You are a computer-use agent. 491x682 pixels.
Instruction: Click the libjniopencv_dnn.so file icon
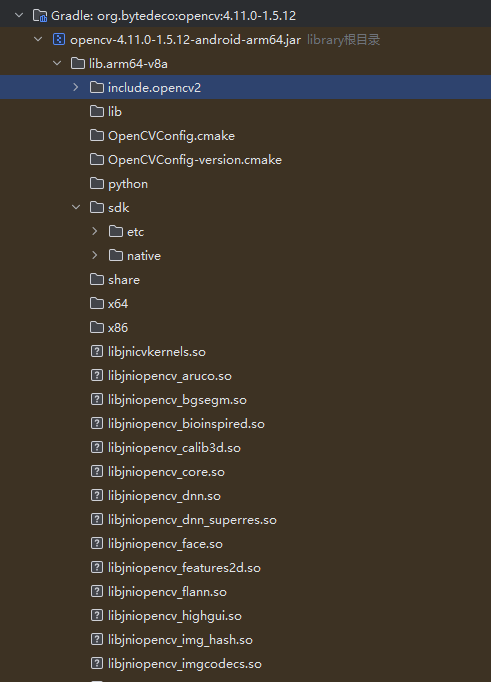[97, 495]
